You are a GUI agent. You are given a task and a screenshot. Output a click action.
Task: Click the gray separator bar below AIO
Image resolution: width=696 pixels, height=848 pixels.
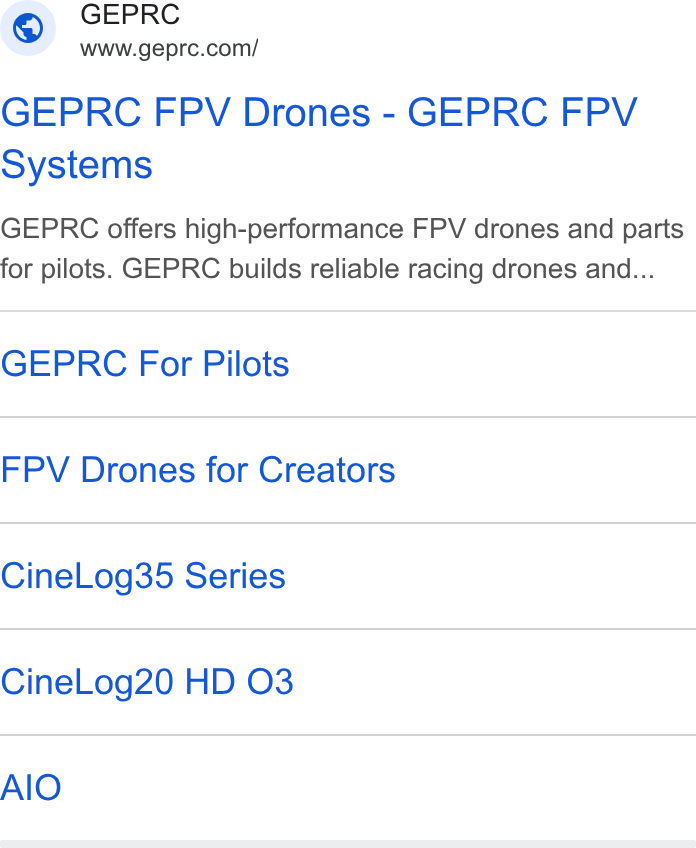348,844
